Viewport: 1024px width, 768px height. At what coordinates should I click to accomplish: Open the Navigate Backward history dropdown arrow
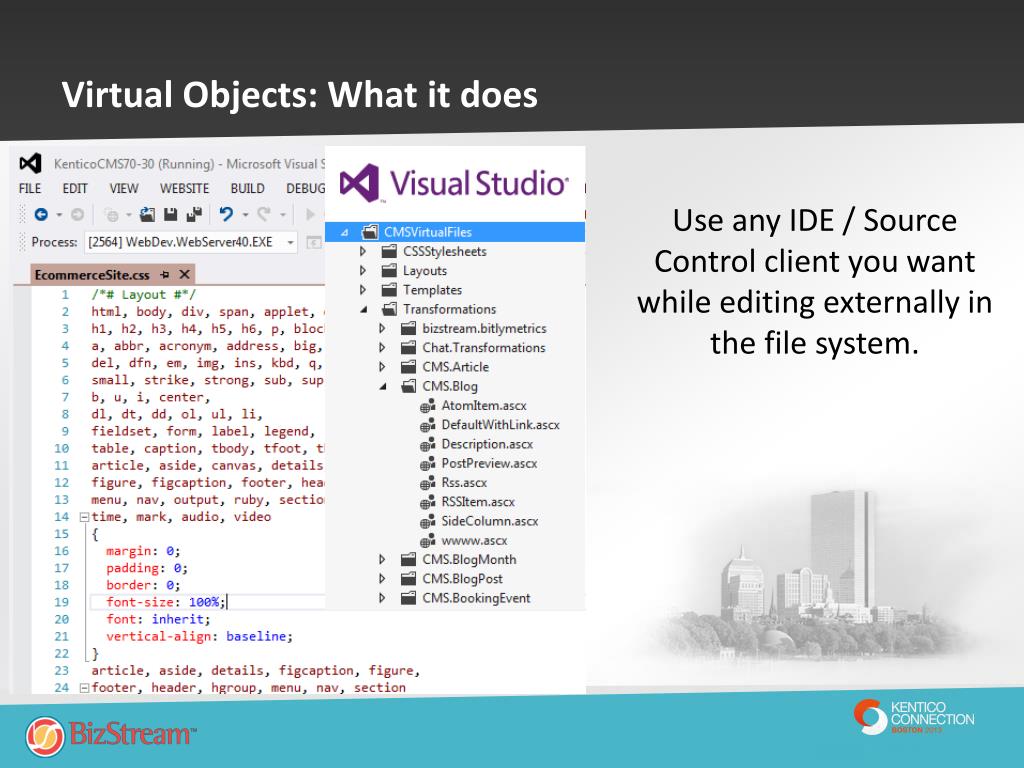pos(59,215)
